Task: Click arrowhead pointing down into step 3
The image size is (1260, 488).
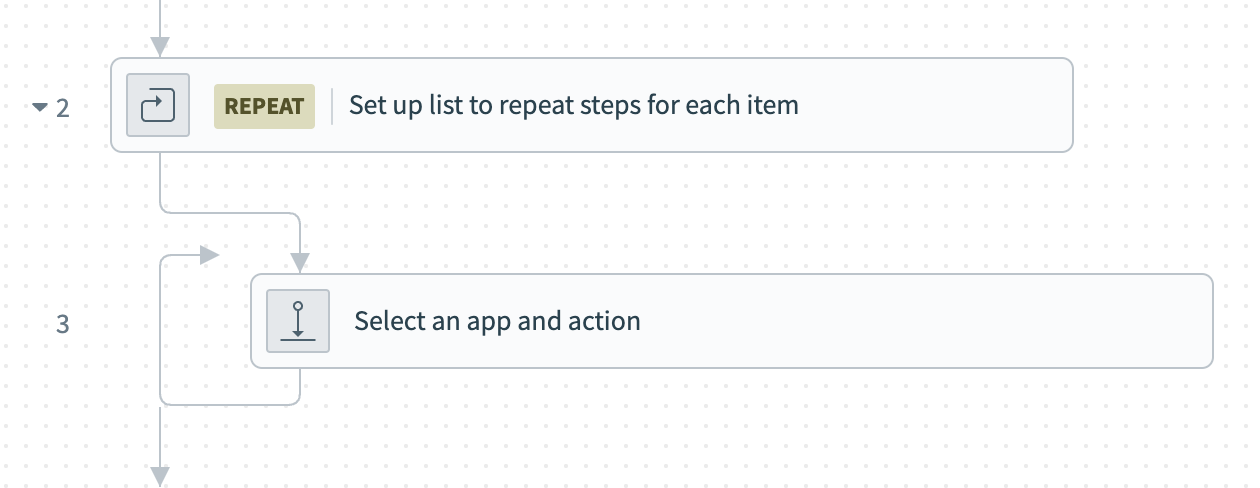Action: tap(300, 262)
